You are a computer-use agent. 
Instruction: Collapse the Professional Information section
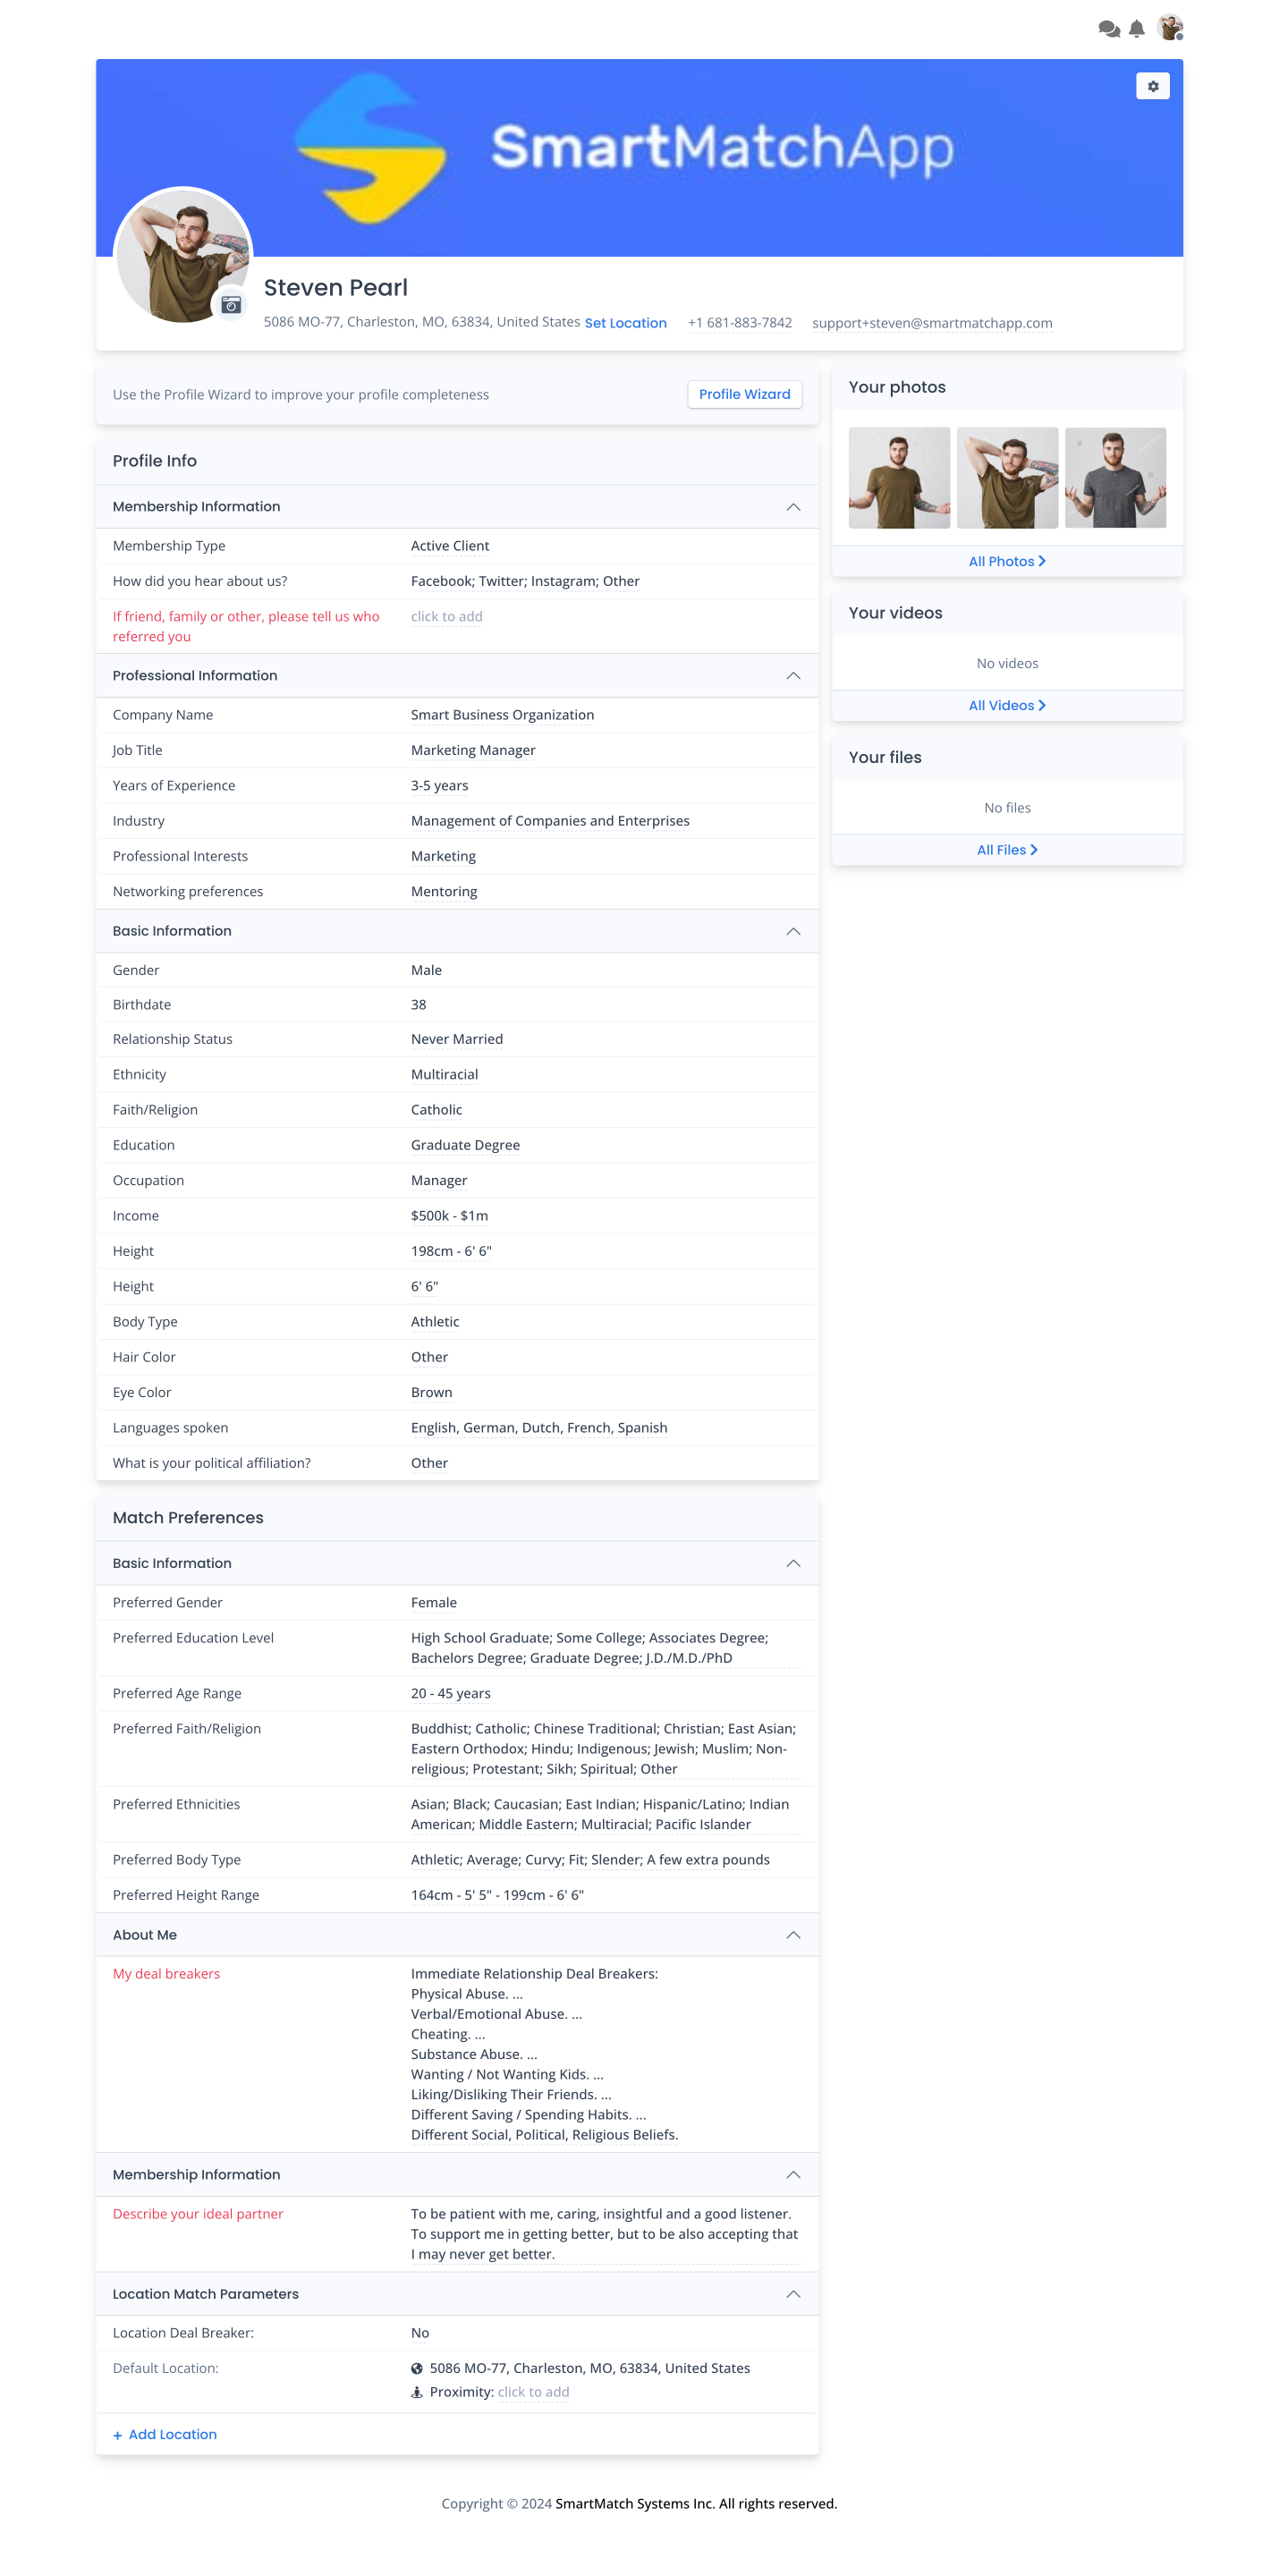(792, 676)
